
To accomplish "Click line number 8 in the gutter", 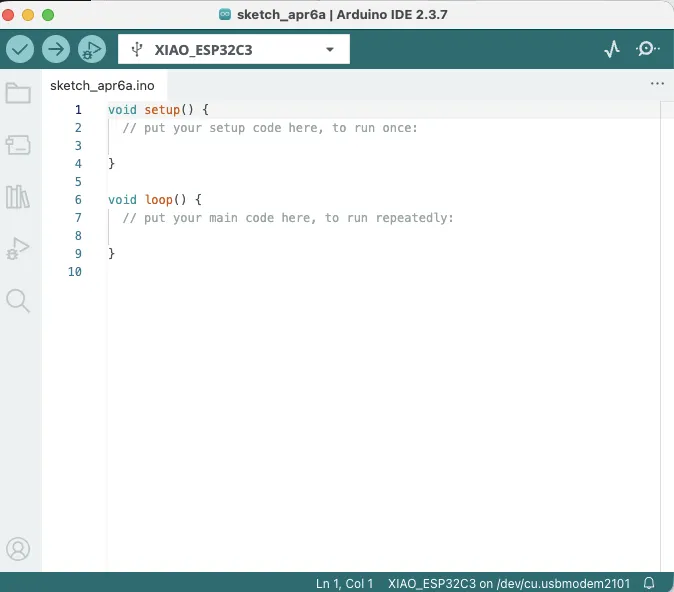I will point(78,236).
